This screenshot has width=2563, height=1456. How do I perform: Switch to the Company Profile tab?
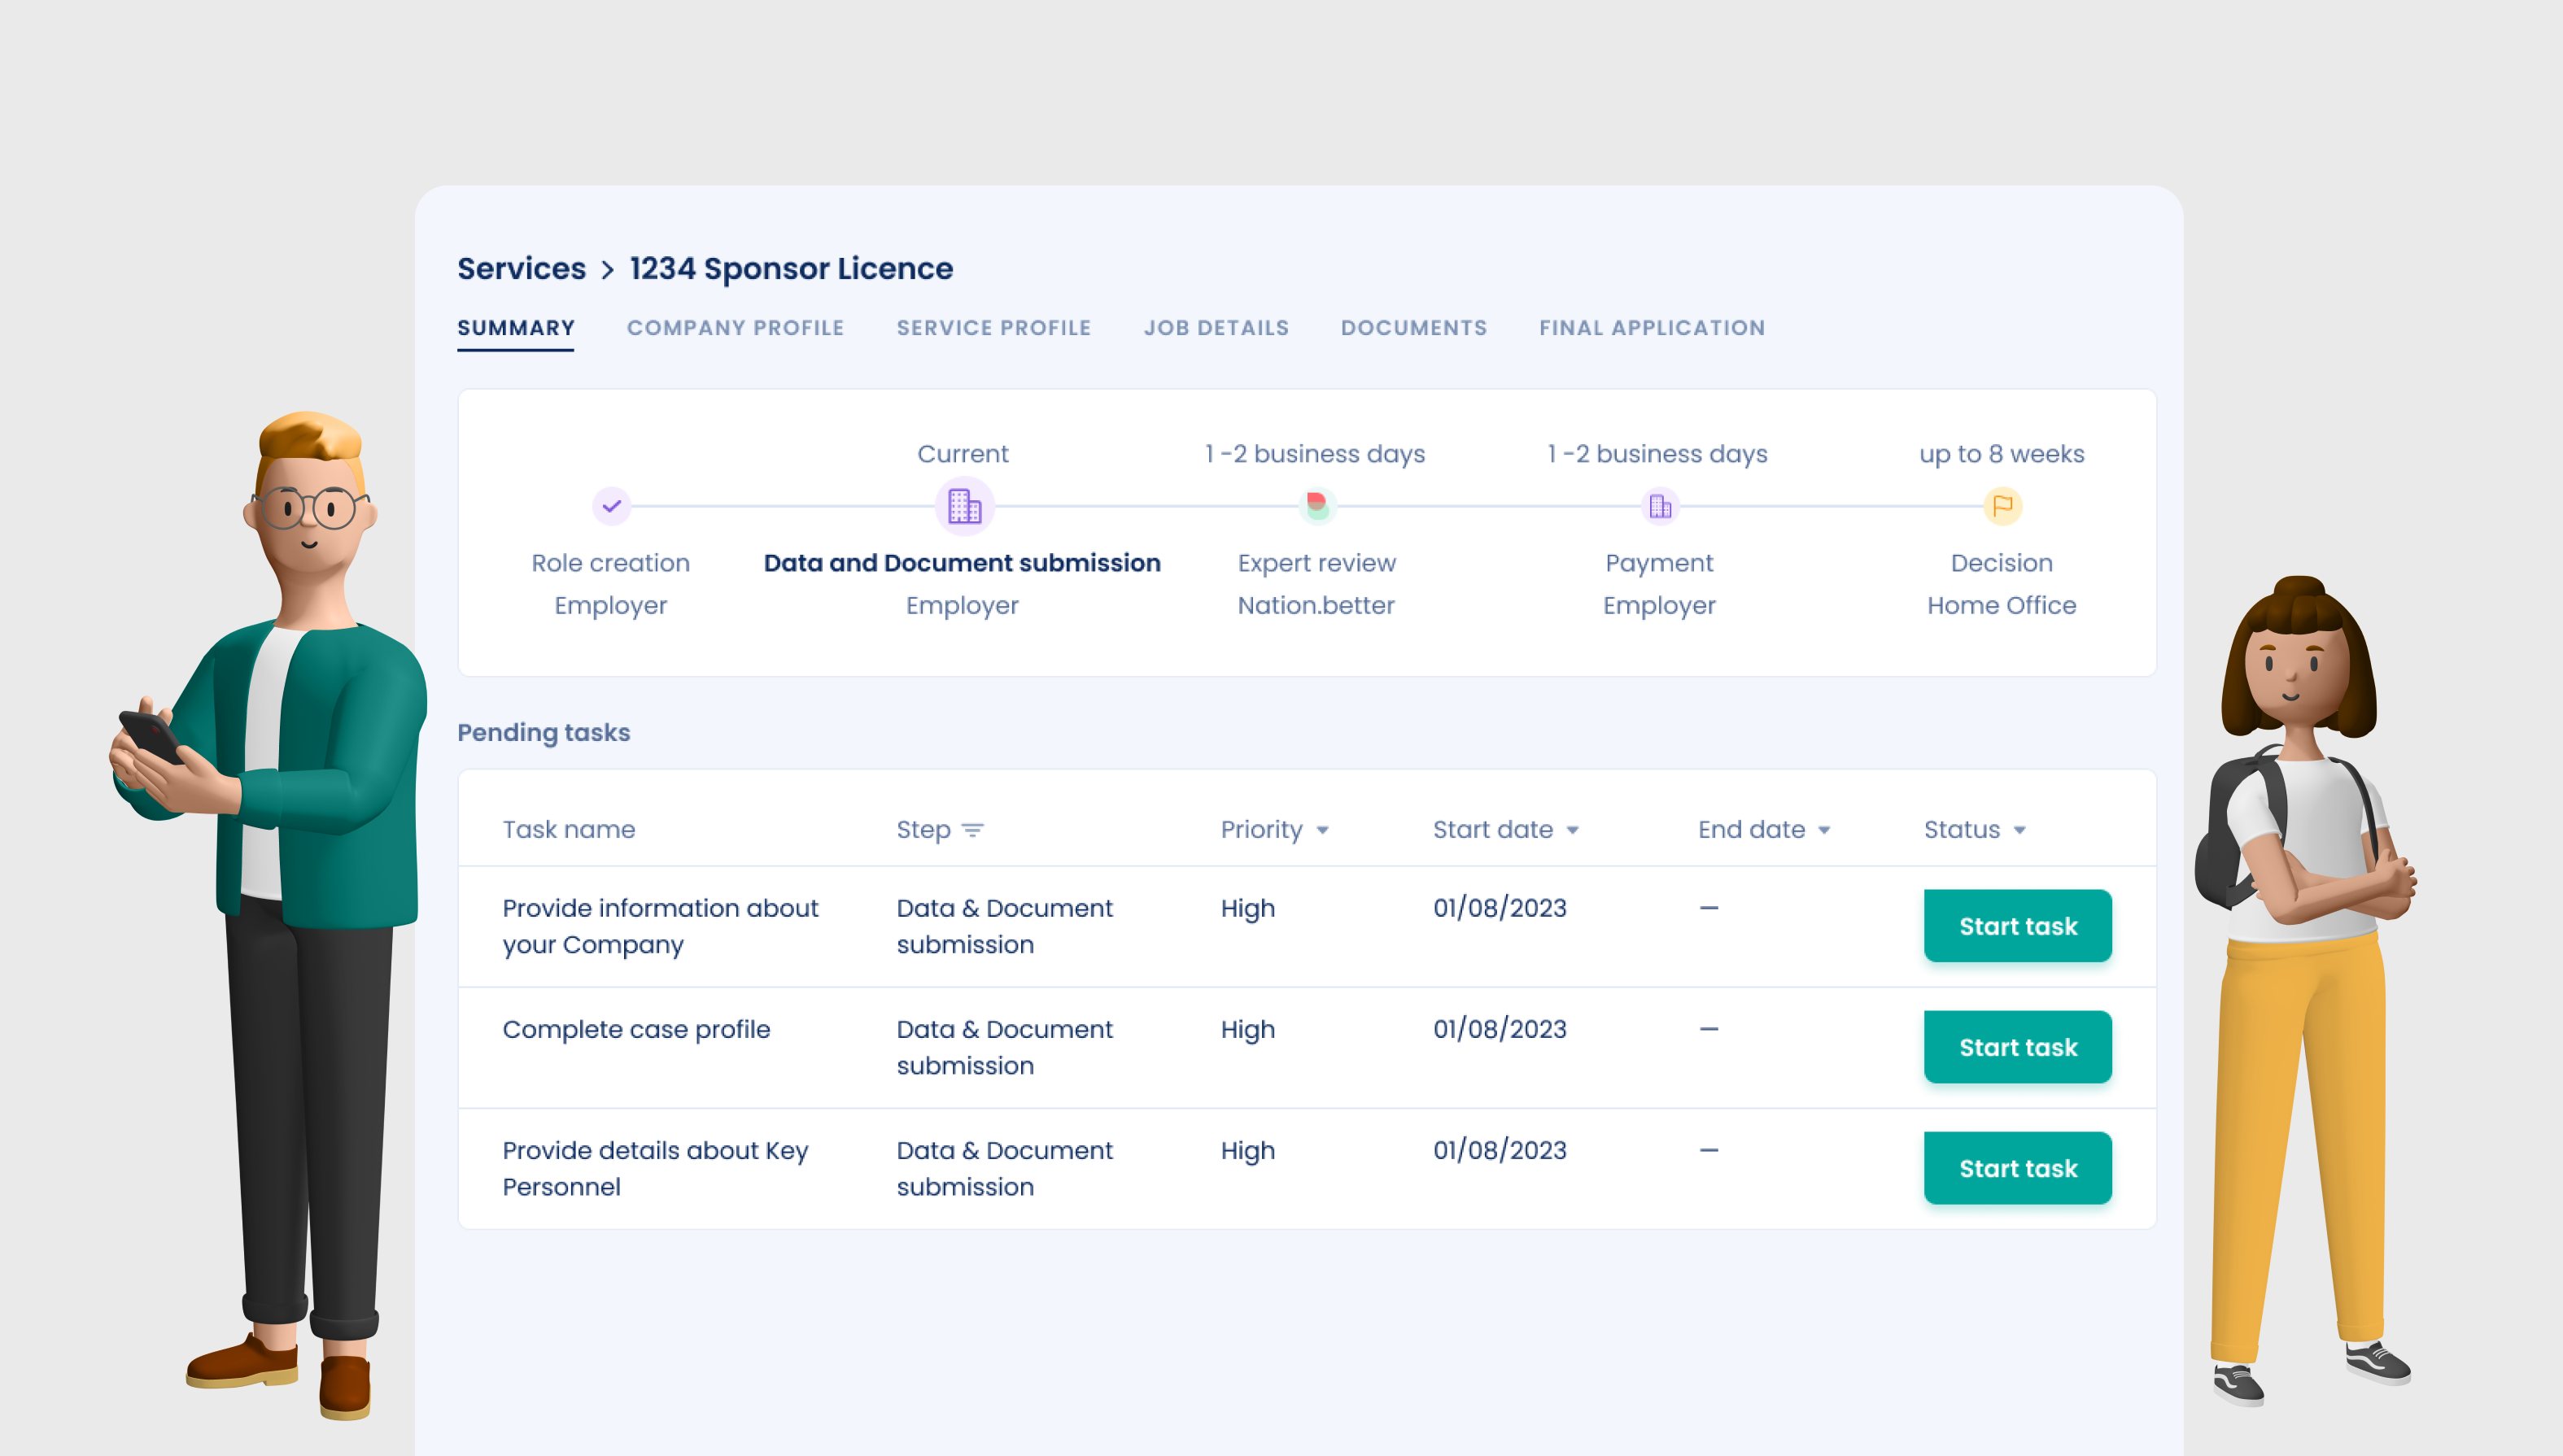tap(735, 328)
